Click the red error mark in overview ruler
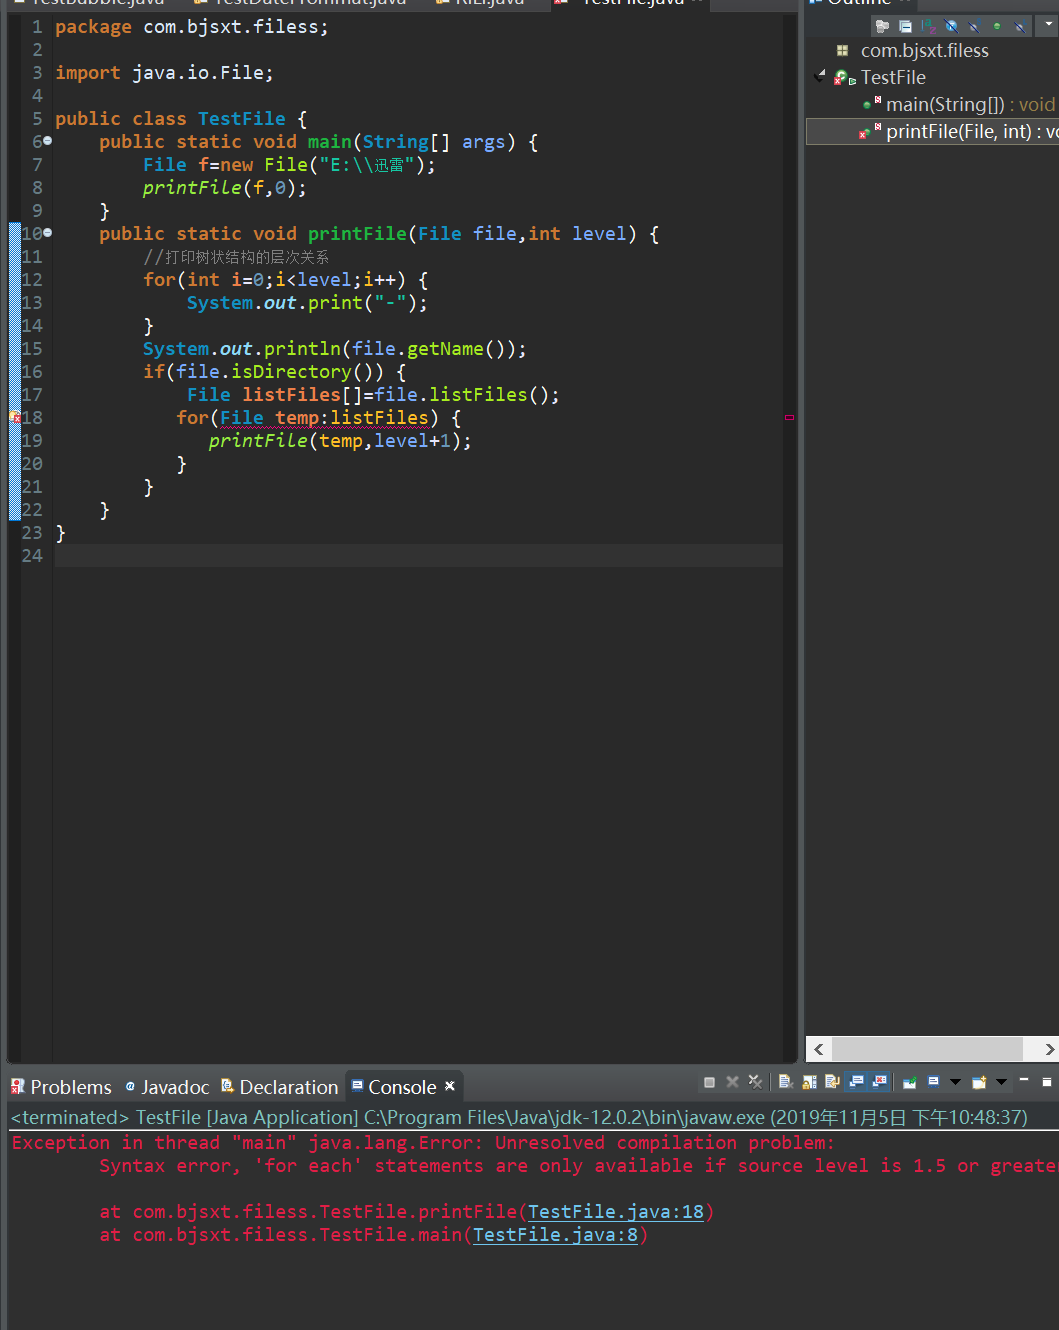The height and width of the screenshot is (1330, 1059). [789, 417]
